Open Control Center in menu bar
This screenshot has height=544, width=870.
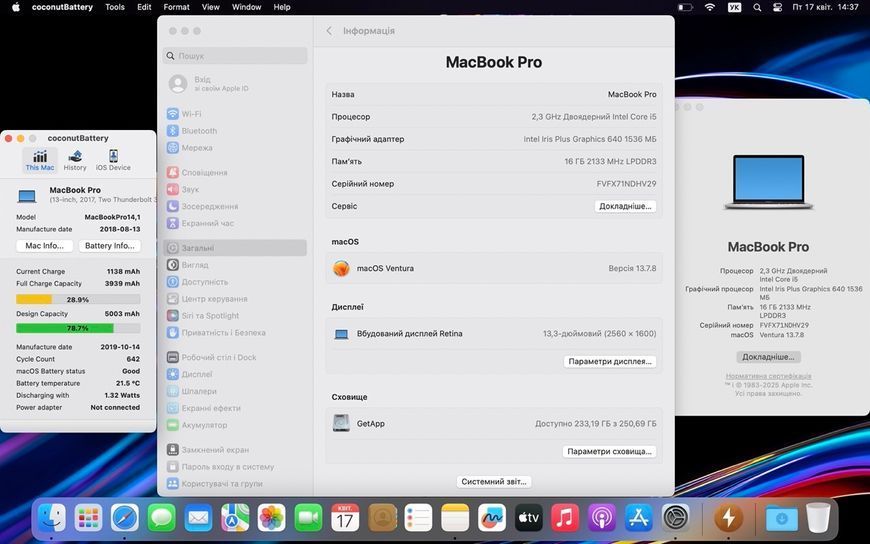pos(777,7)
